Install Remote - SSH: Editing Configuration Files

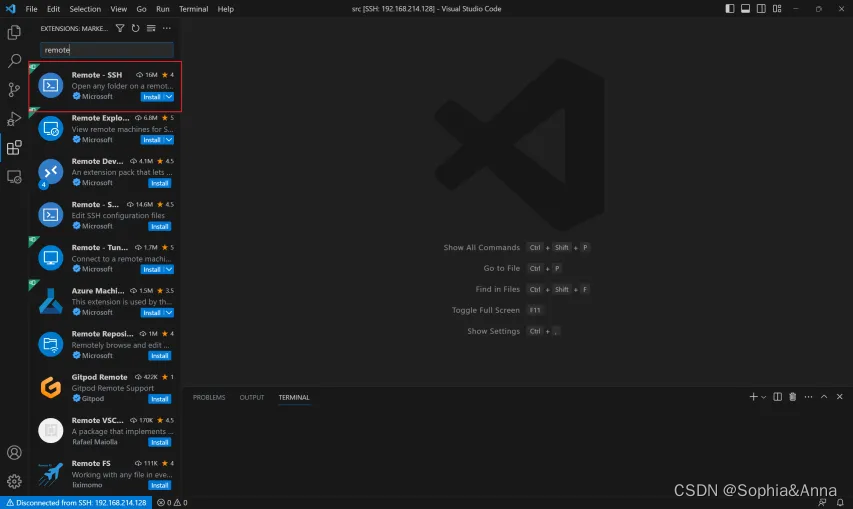coord(160,226)
